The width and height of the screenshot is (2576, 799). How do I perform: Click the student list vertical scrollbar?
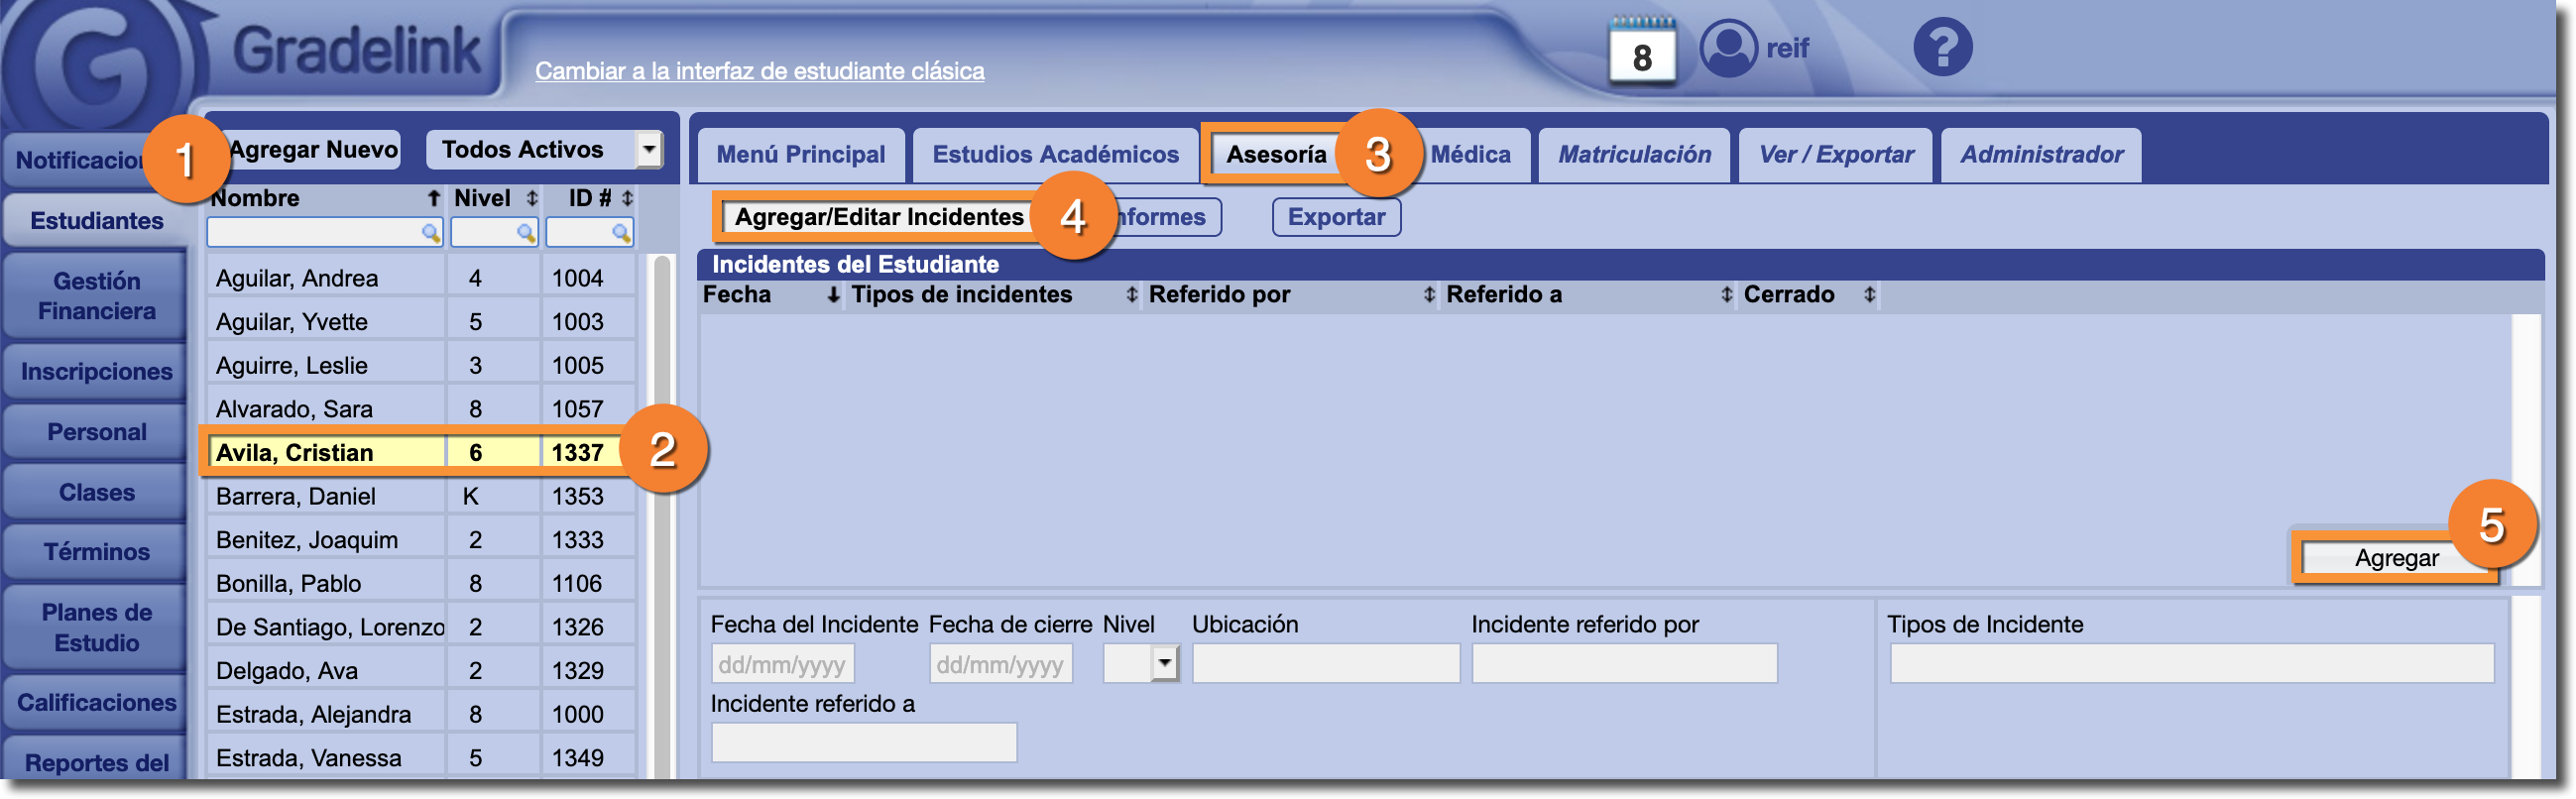point(661,500)
